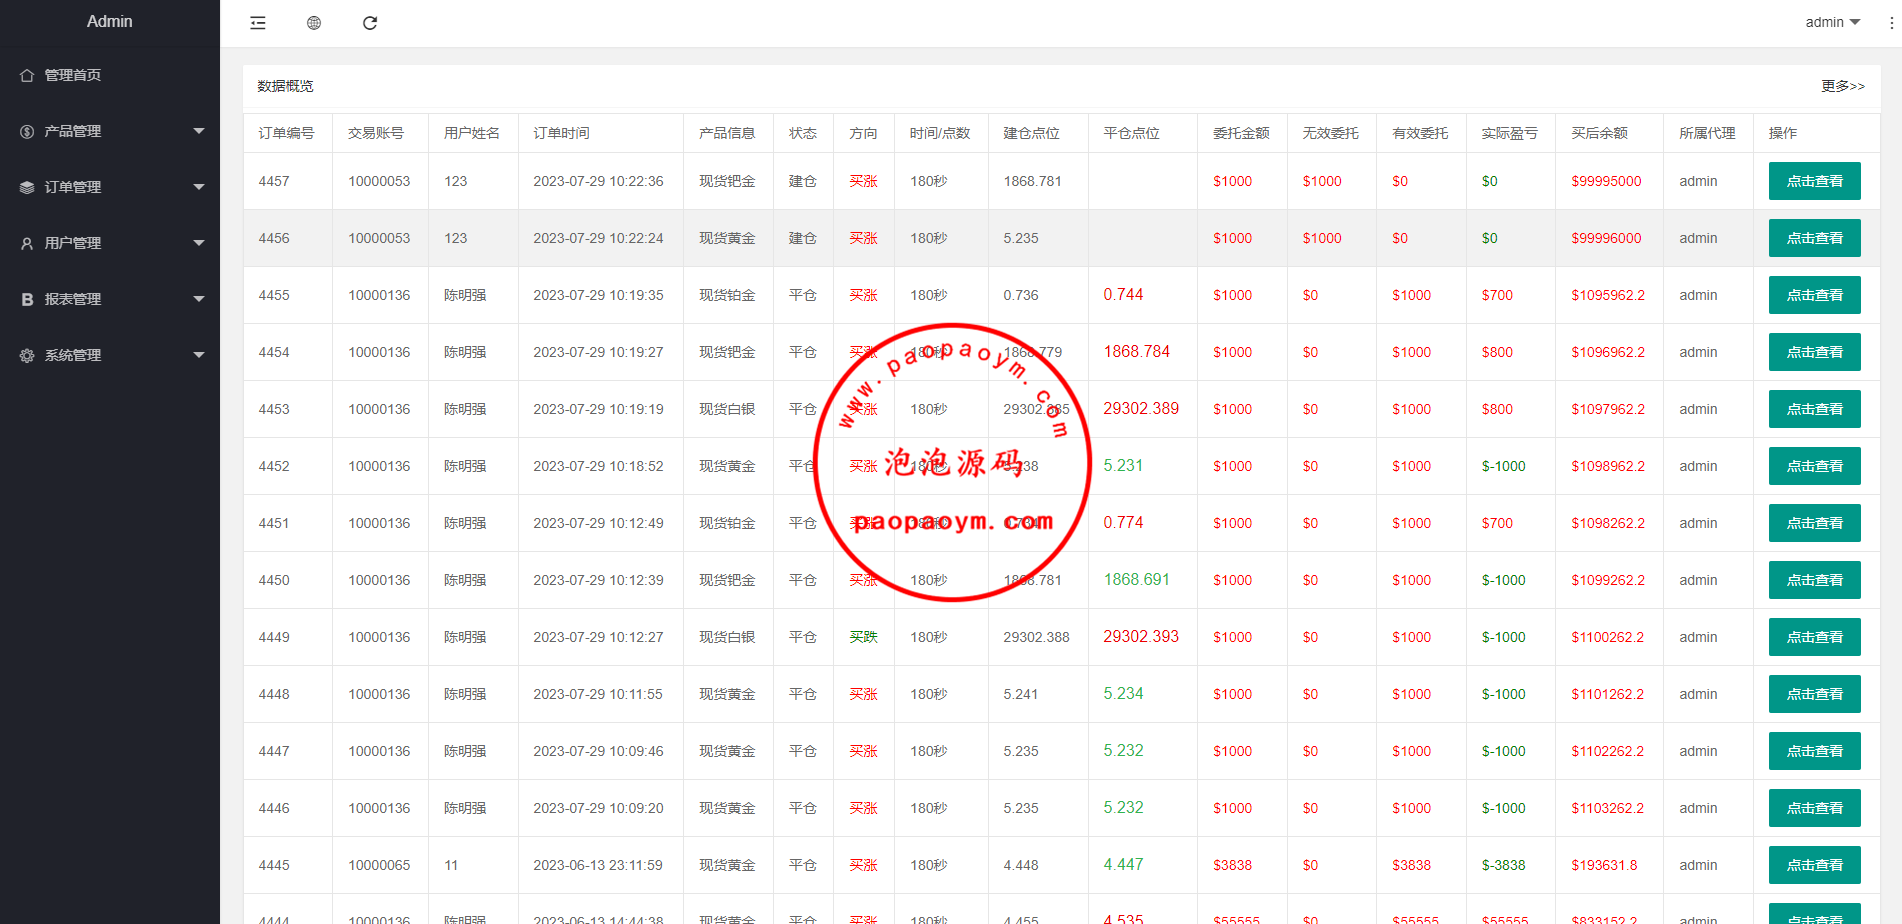The width and height of the screenshot is (1902, 924).
Task: Open the vertical more-options dots icon
Action: click(x=1891, y=23)
